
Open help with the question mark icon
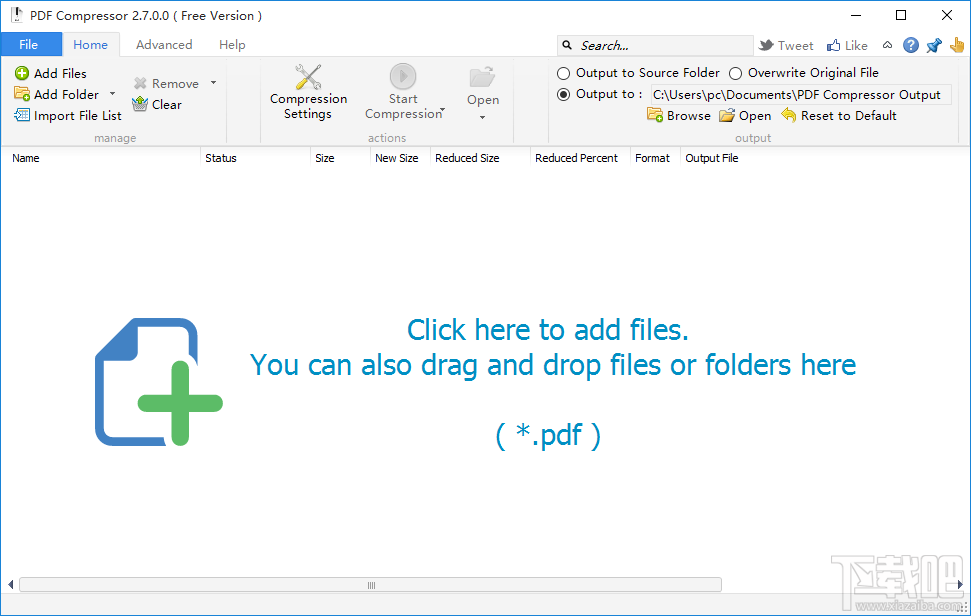910,45
